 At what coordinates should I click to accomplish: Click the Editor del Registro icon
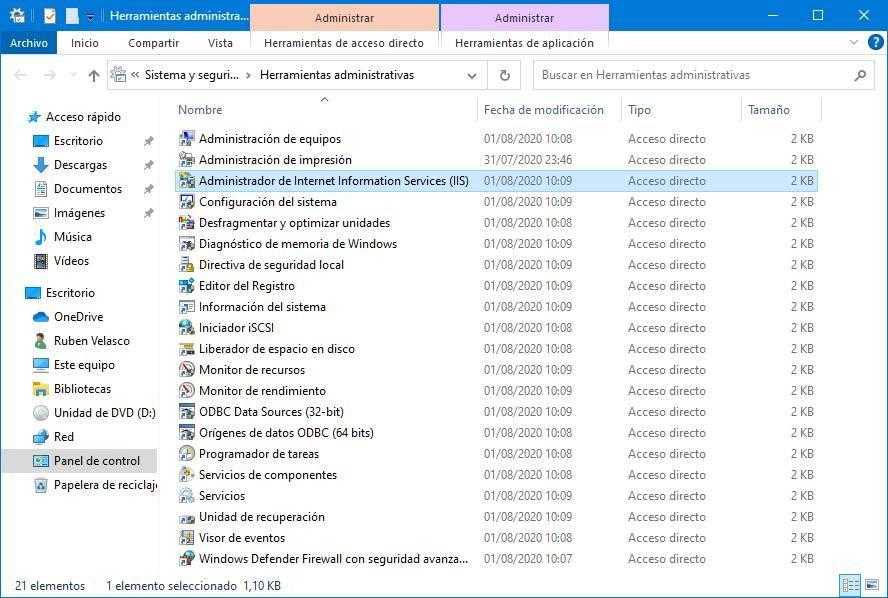[186, 286]
